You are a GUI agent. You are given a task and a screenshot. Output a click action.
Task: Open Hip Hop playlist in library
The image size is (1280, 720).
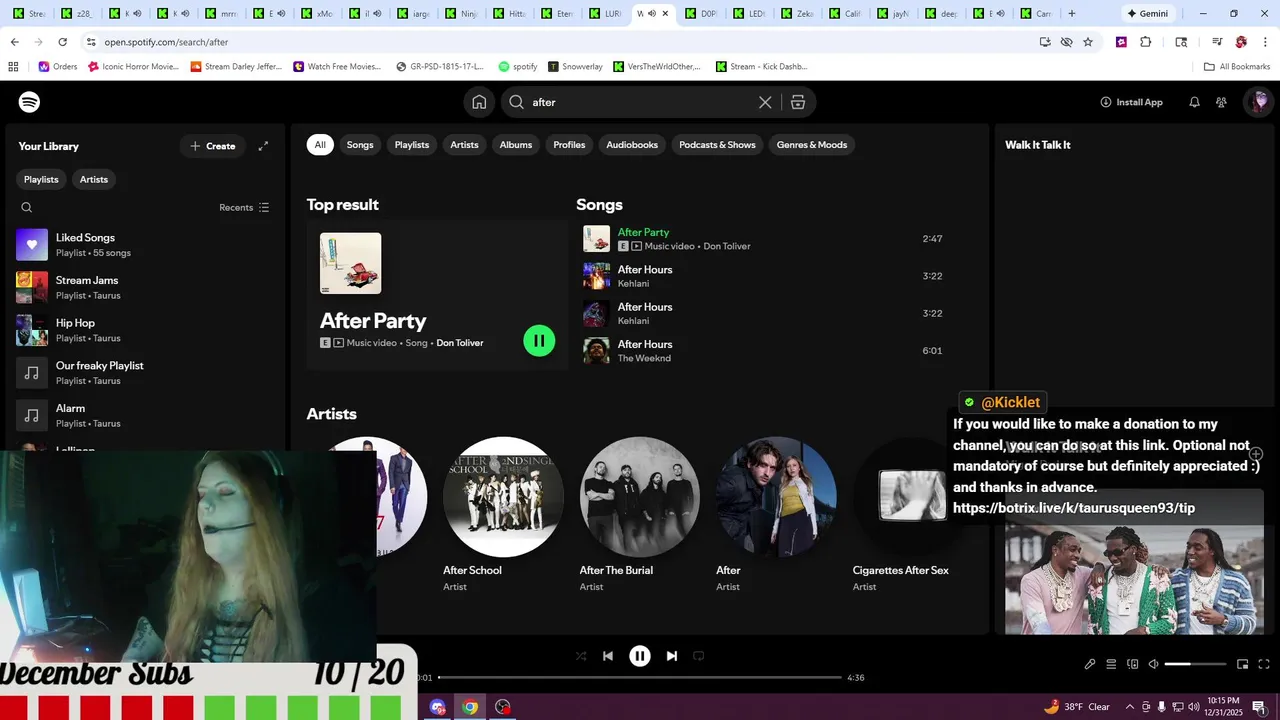[x=145, y=330]
